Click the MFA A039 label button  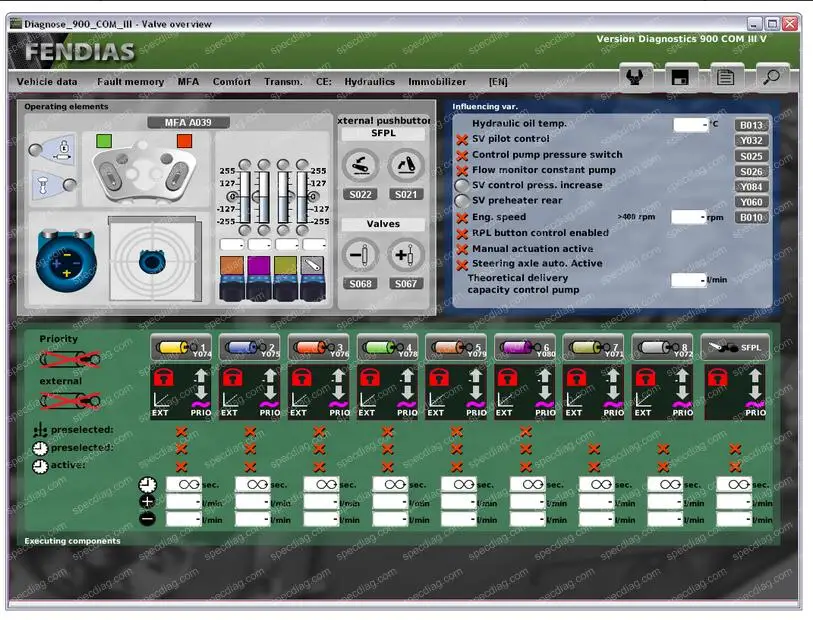(188, 122)
